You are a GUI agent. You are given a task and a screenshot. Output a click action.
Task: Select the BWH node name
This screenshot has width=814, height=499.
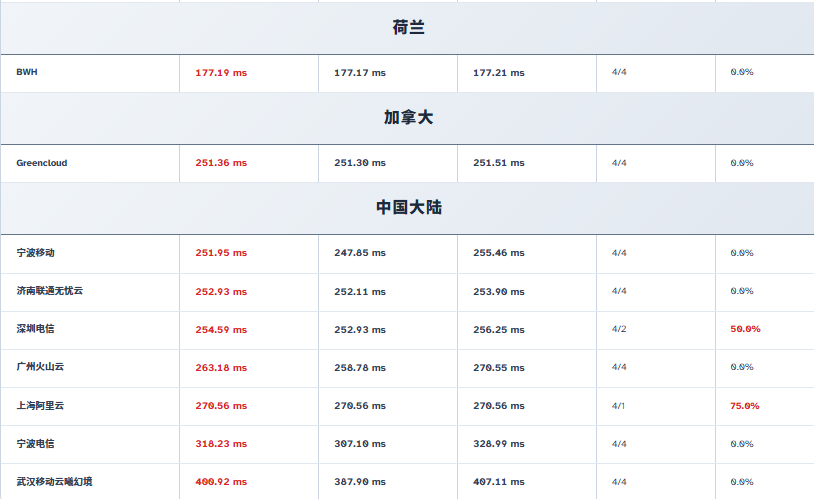point(27,73)
